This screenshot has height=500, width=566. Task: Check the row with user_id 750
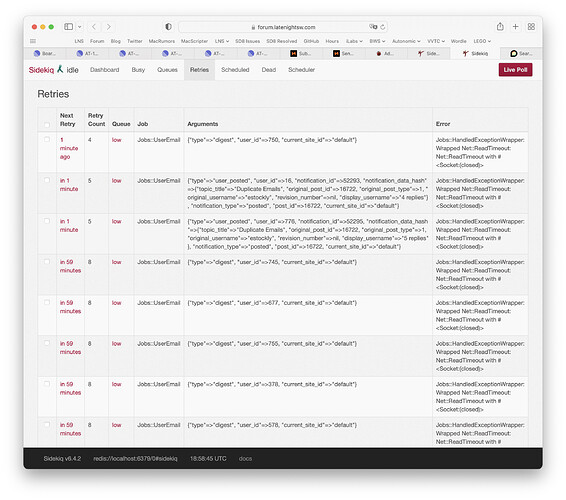click(x=47, y=139)
